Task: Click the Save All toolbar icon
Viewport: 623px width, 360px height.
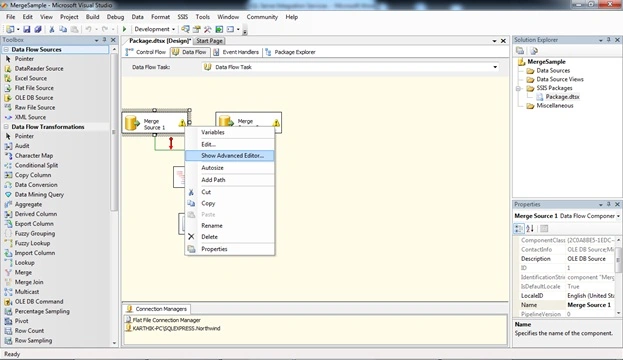Action: pyautogui.click(x=38, y=29)
